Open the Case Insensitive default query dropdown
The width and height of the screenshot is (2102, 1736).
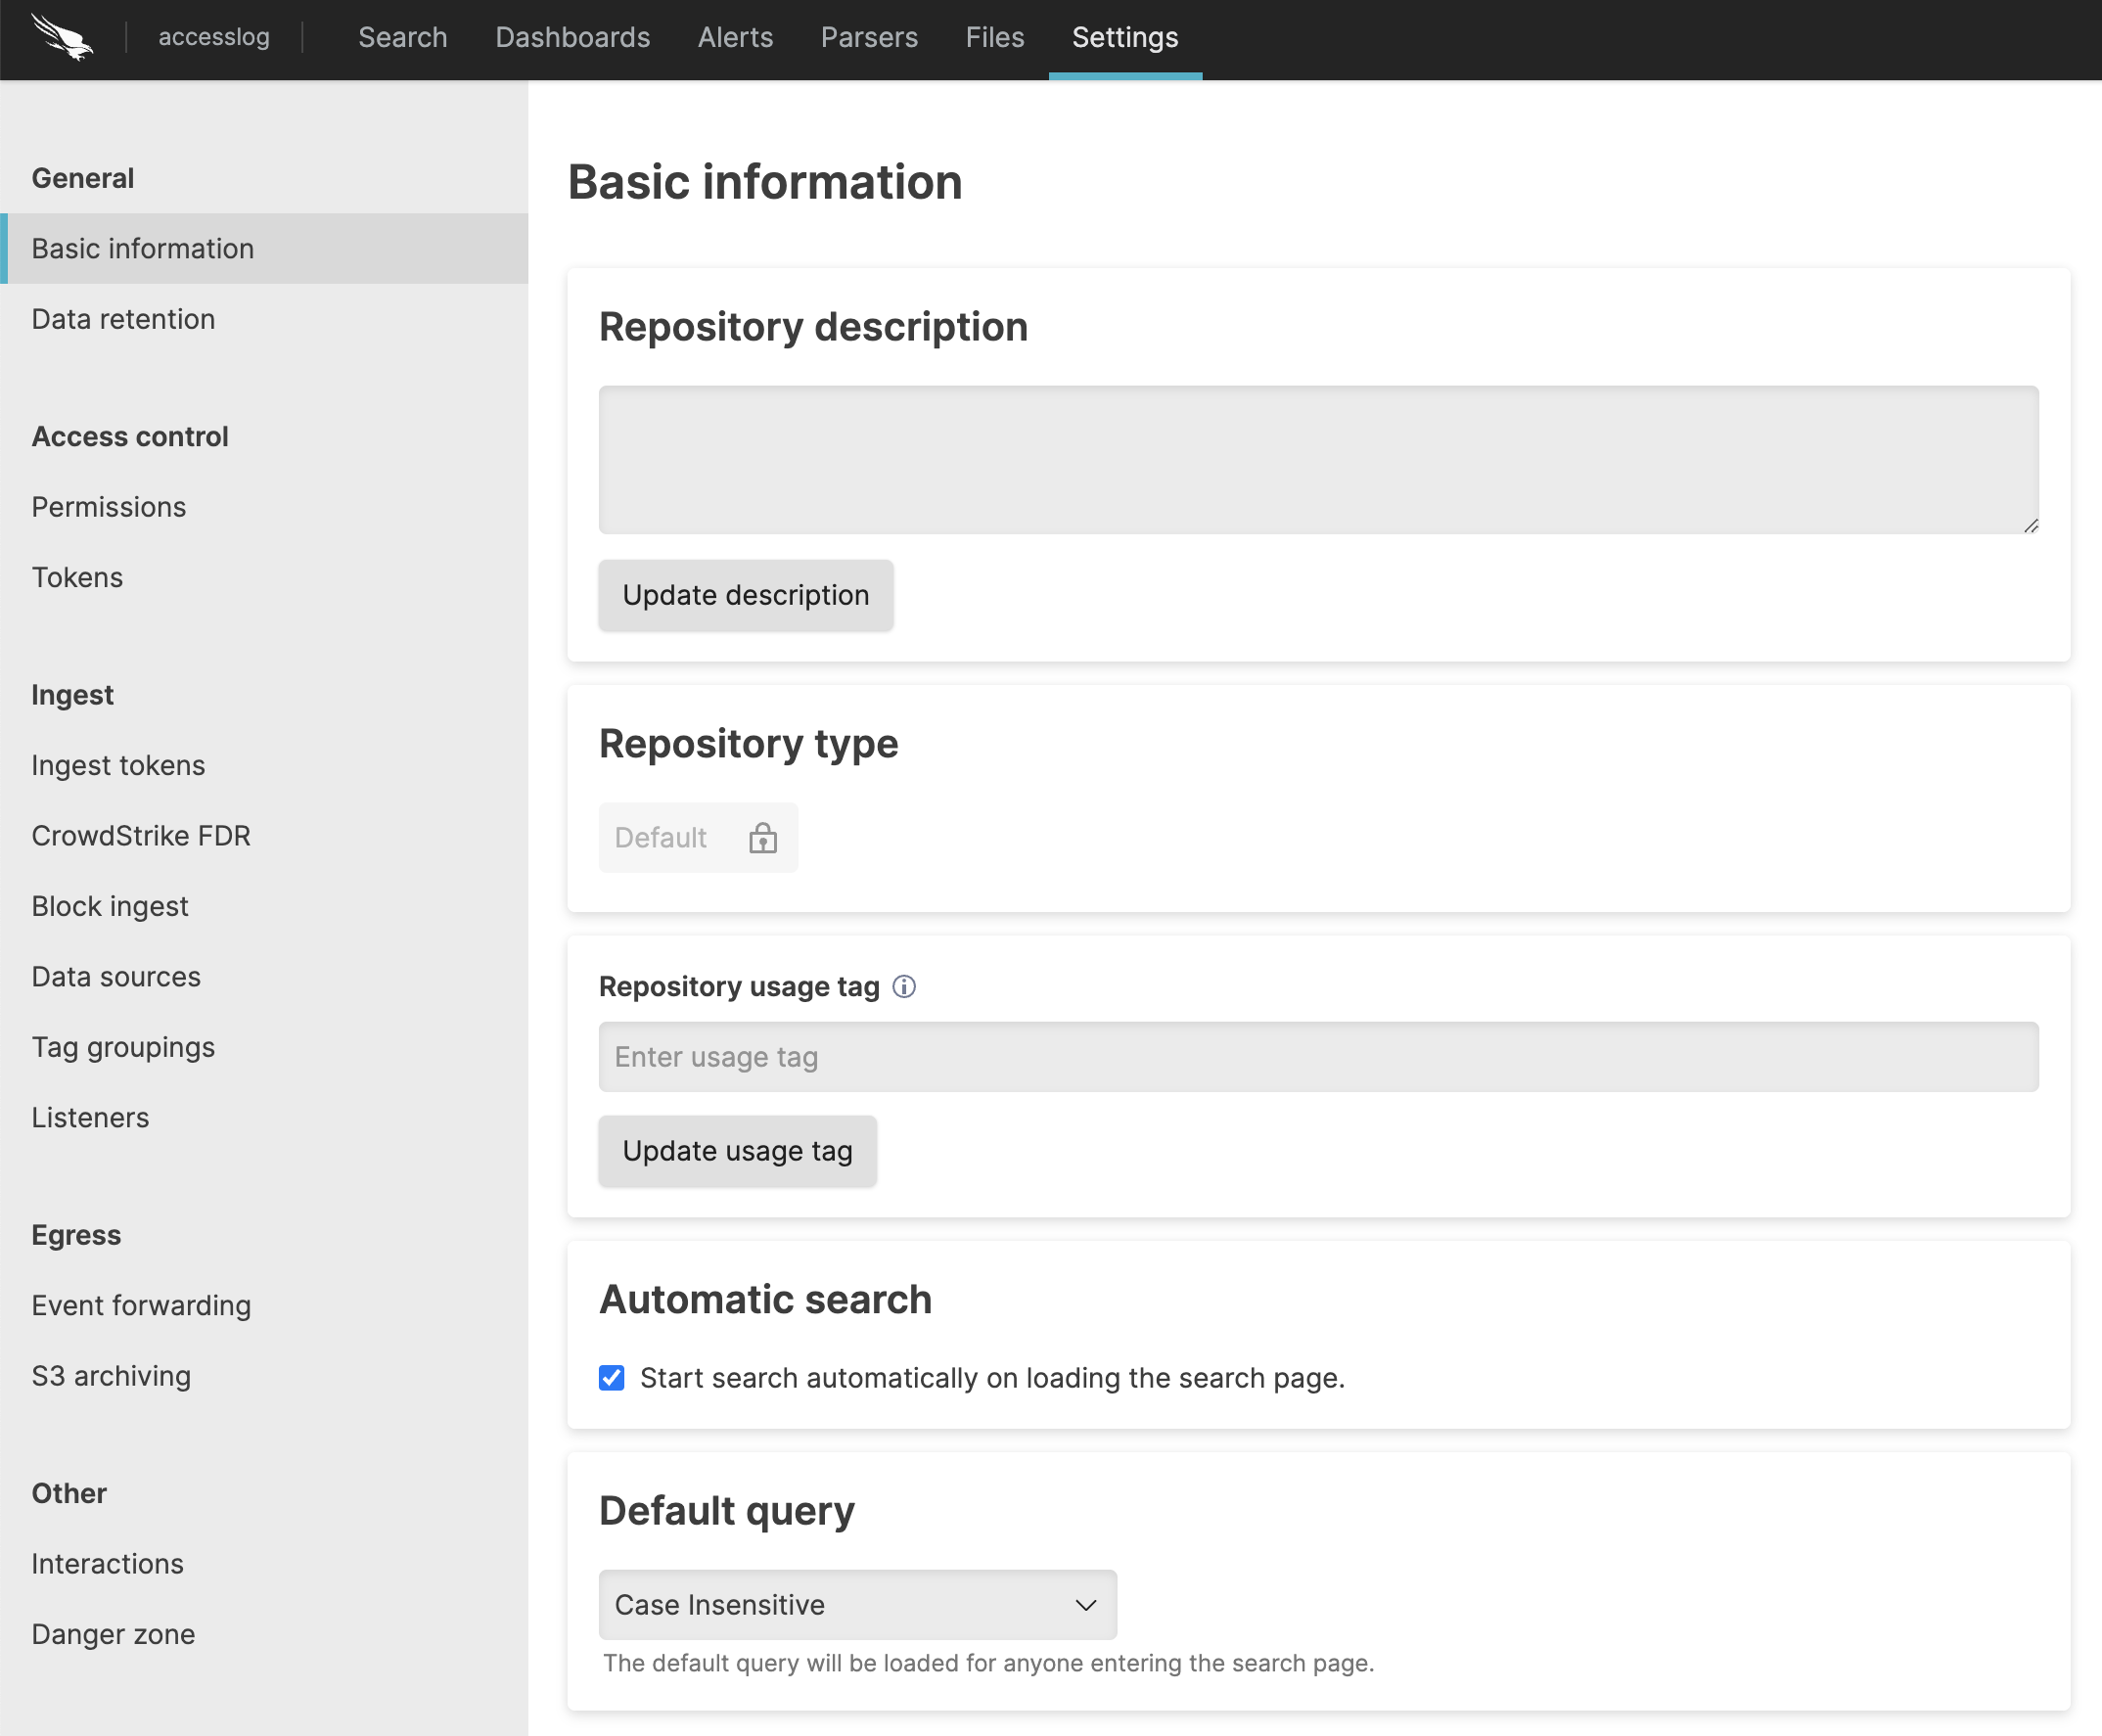click(x=858, y=1605)
